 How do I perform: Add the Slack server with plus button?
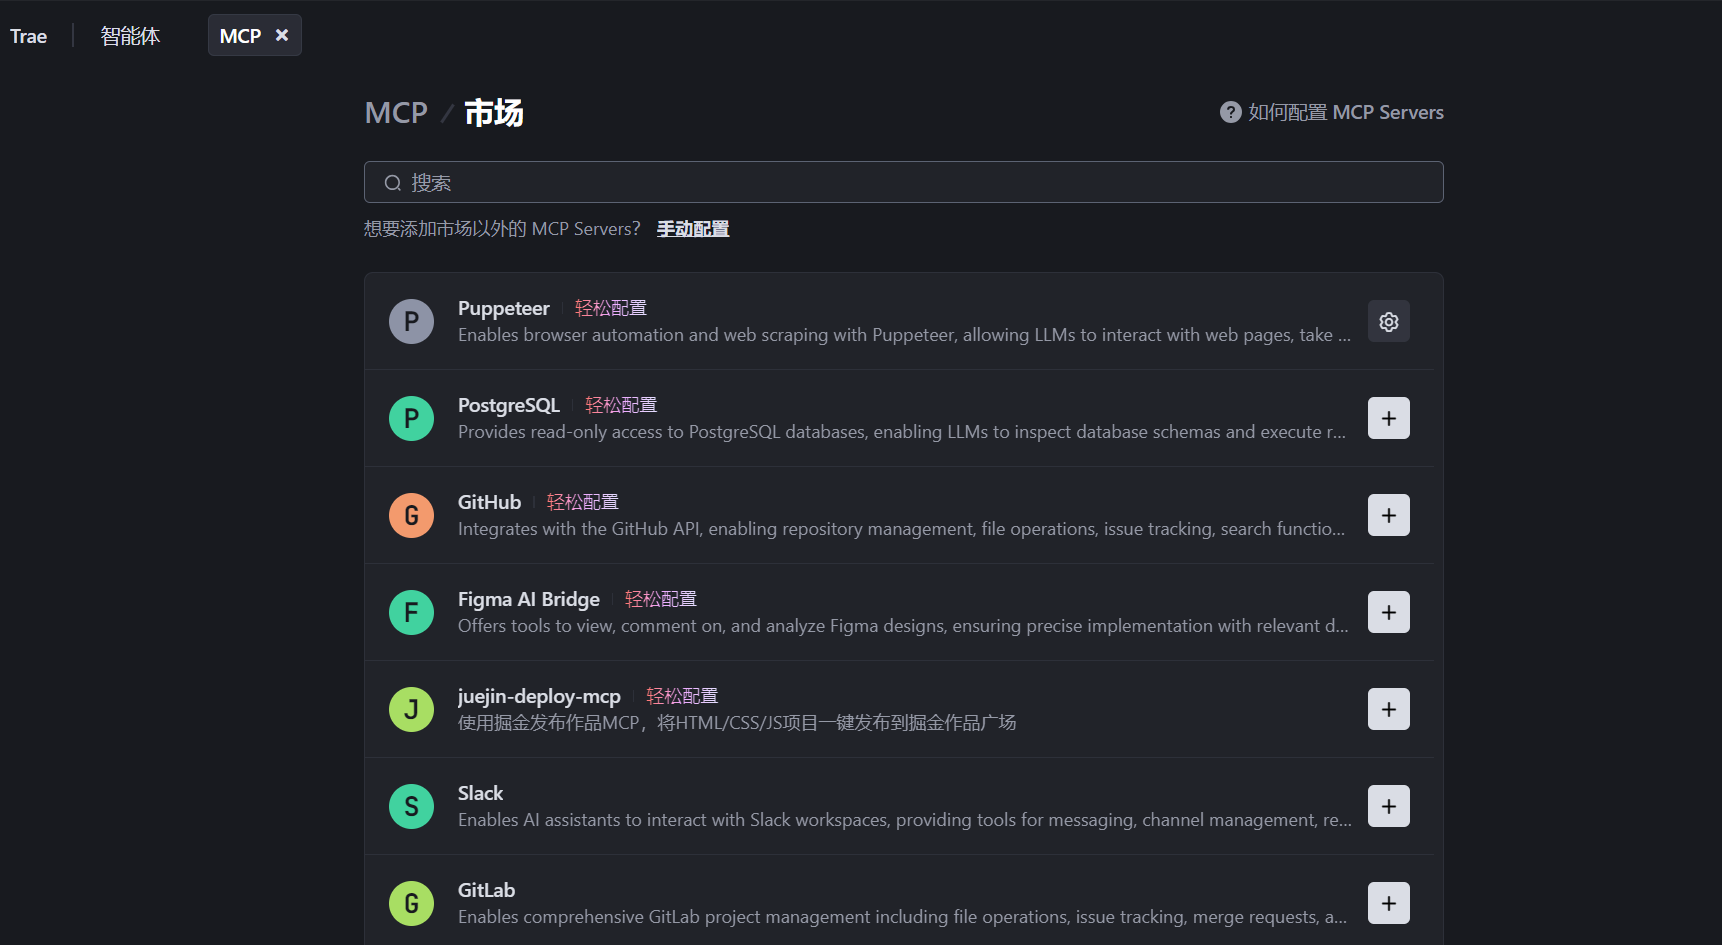point(1388,806)
